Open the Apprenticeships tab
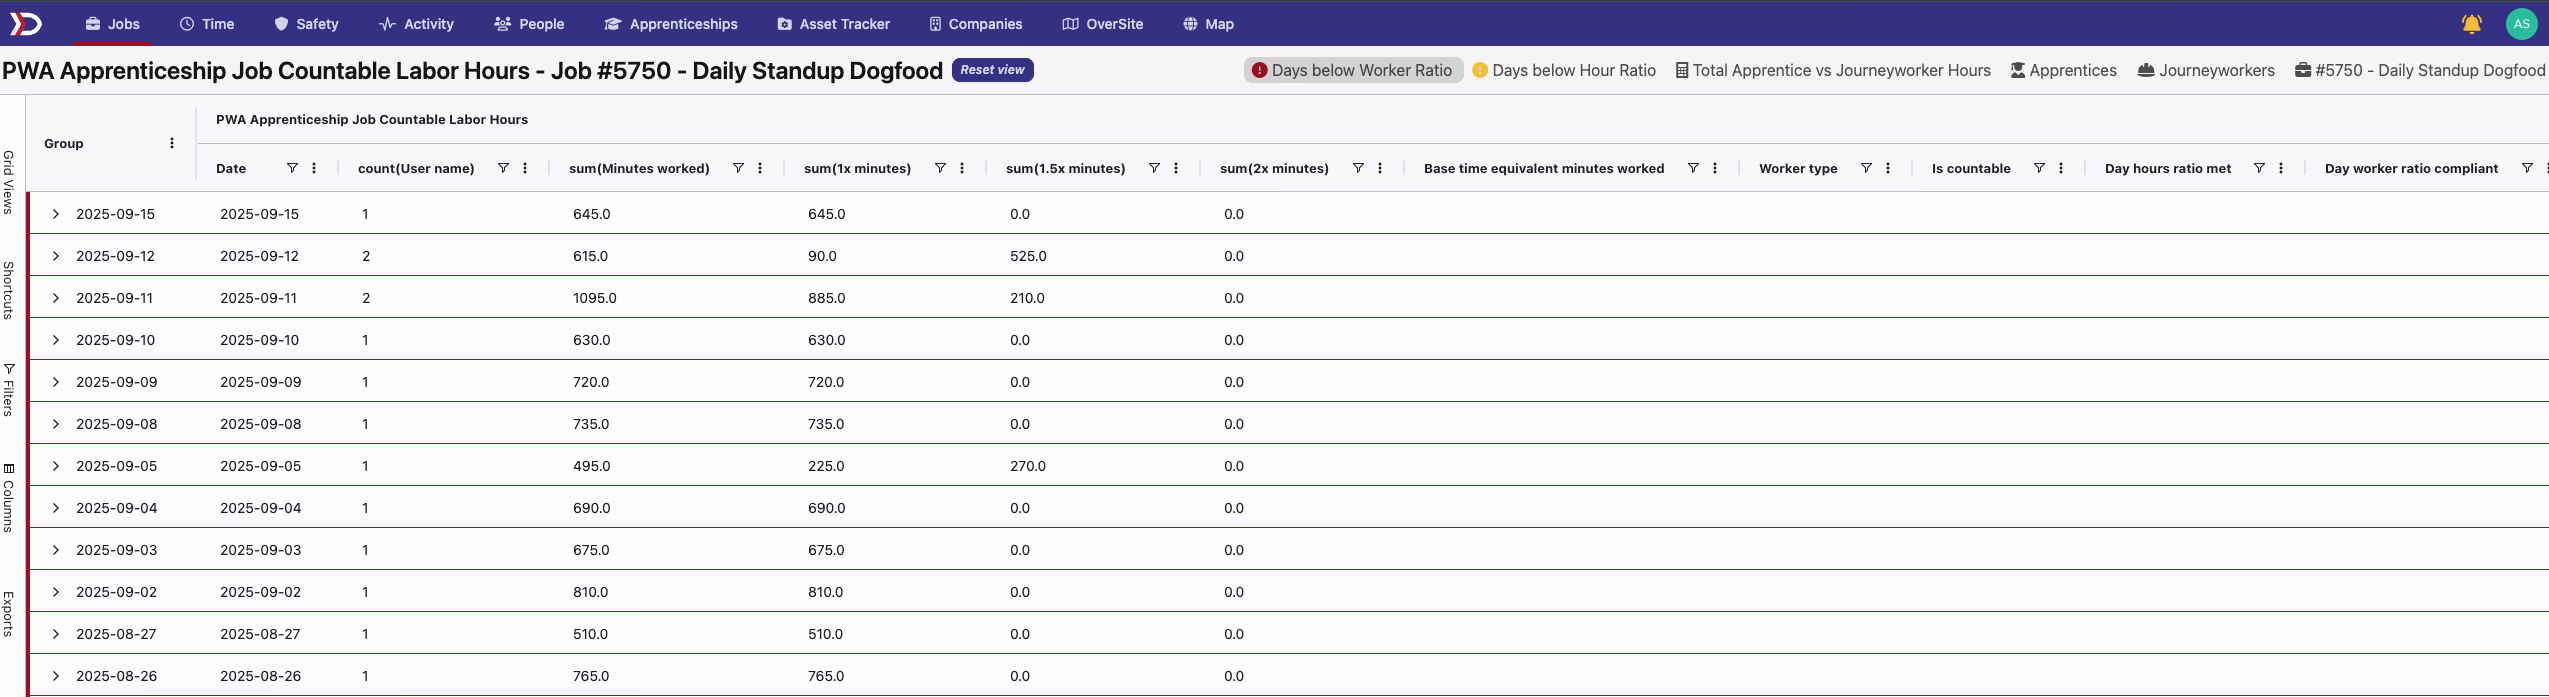The image size is (2549, 697). [x=671, y=24]
